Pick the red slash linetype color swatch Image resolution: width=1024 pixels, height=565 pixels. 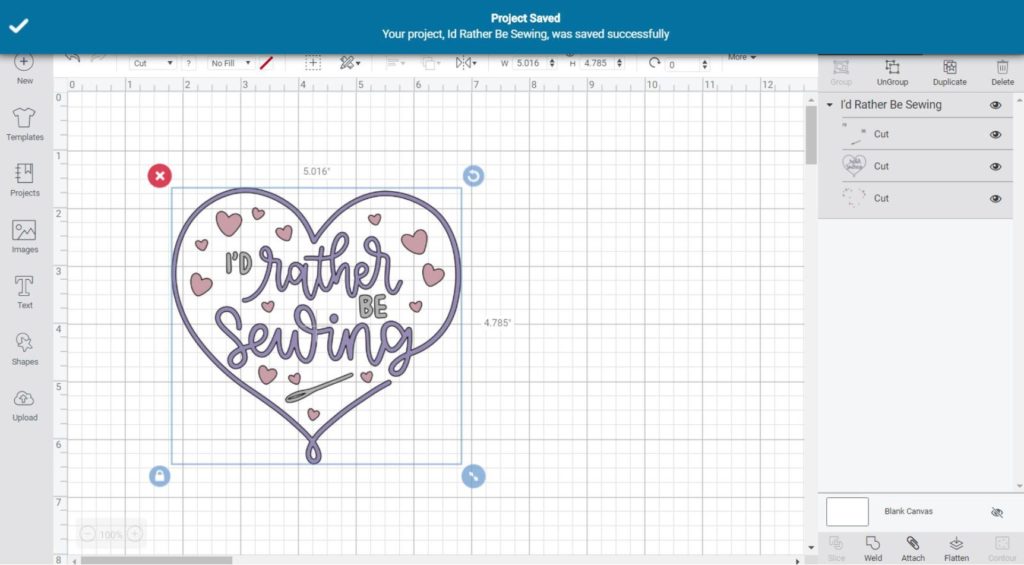coord(266,63)
